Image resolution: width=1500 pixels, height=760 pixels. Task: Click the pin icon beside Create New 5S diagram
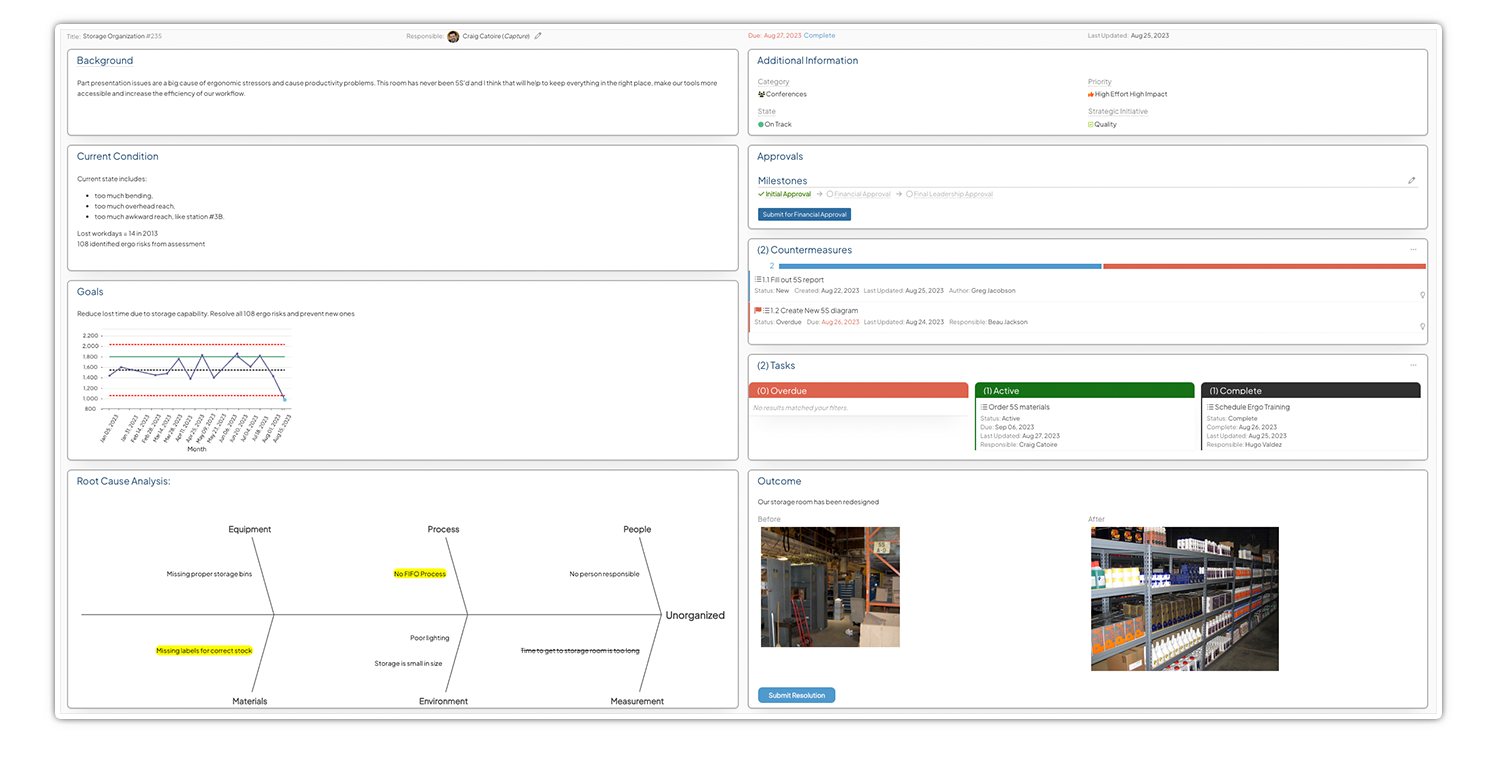coord(1421,326)
